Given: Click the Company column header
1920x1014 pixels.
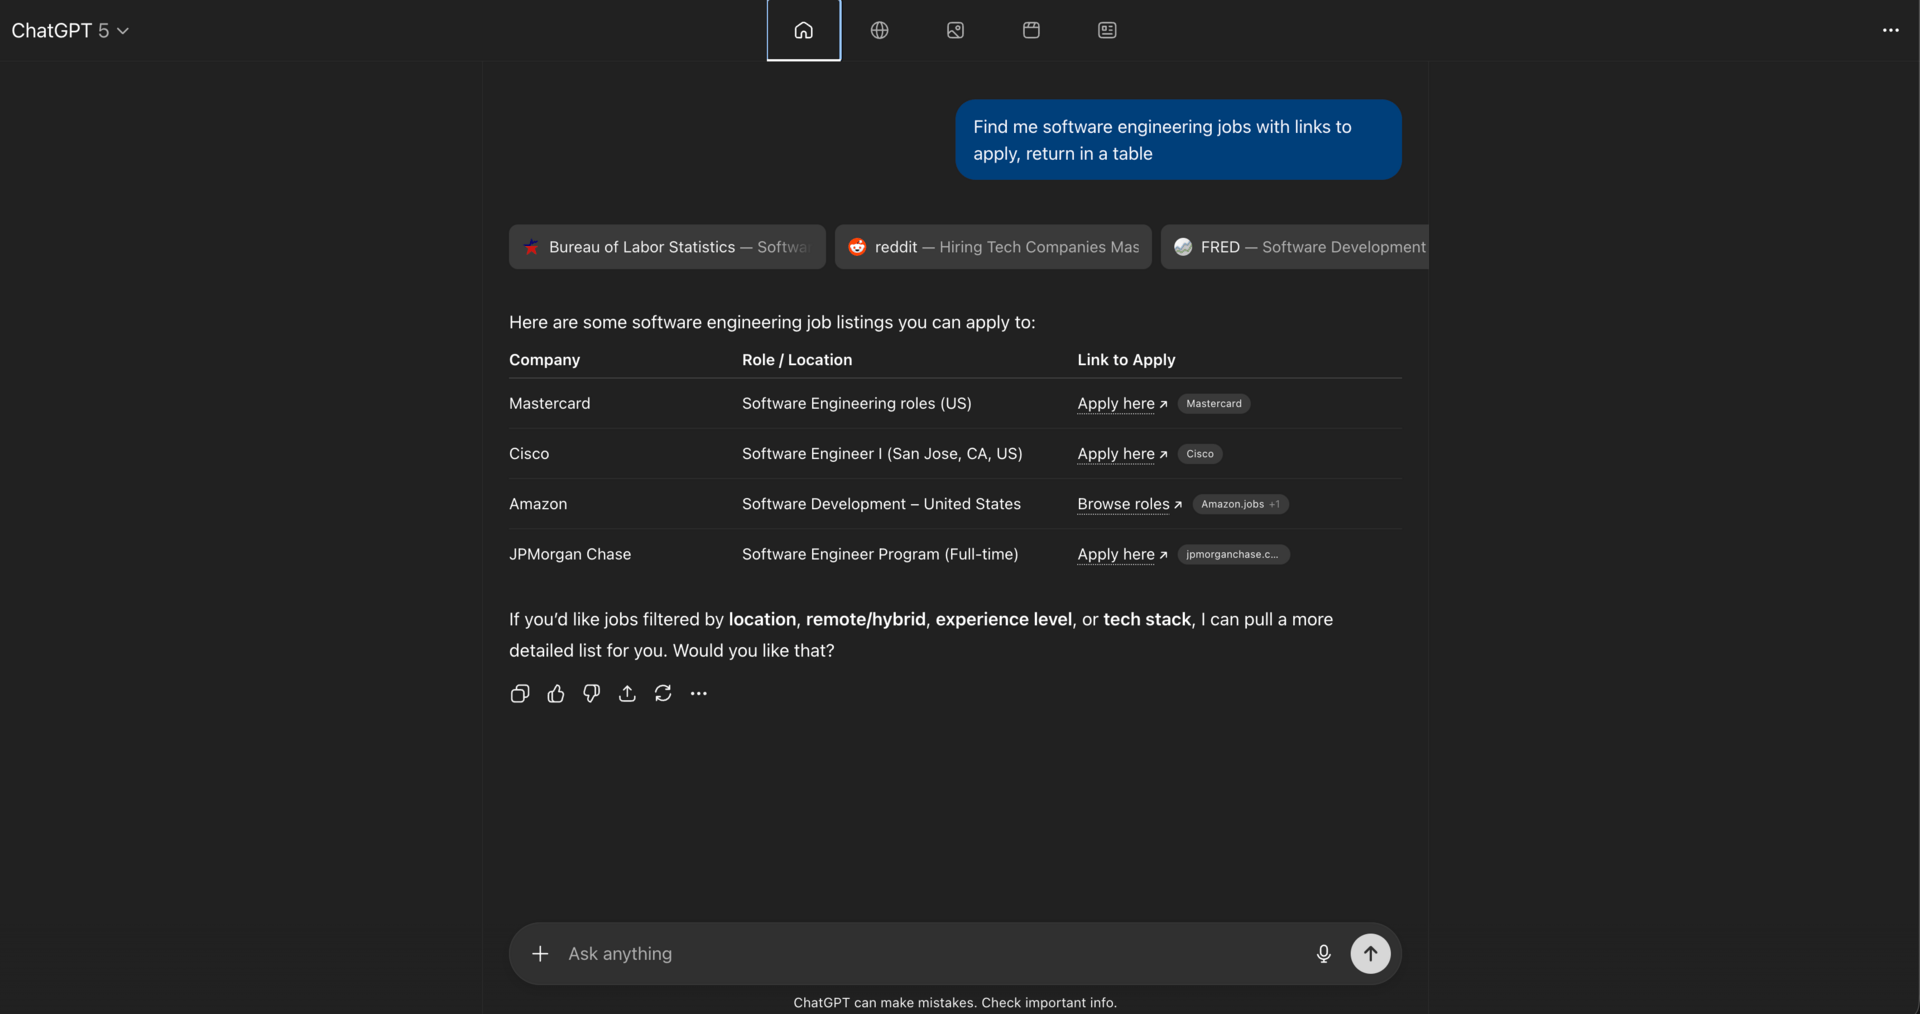Looking at the screenshot, I should click(544, 360).
